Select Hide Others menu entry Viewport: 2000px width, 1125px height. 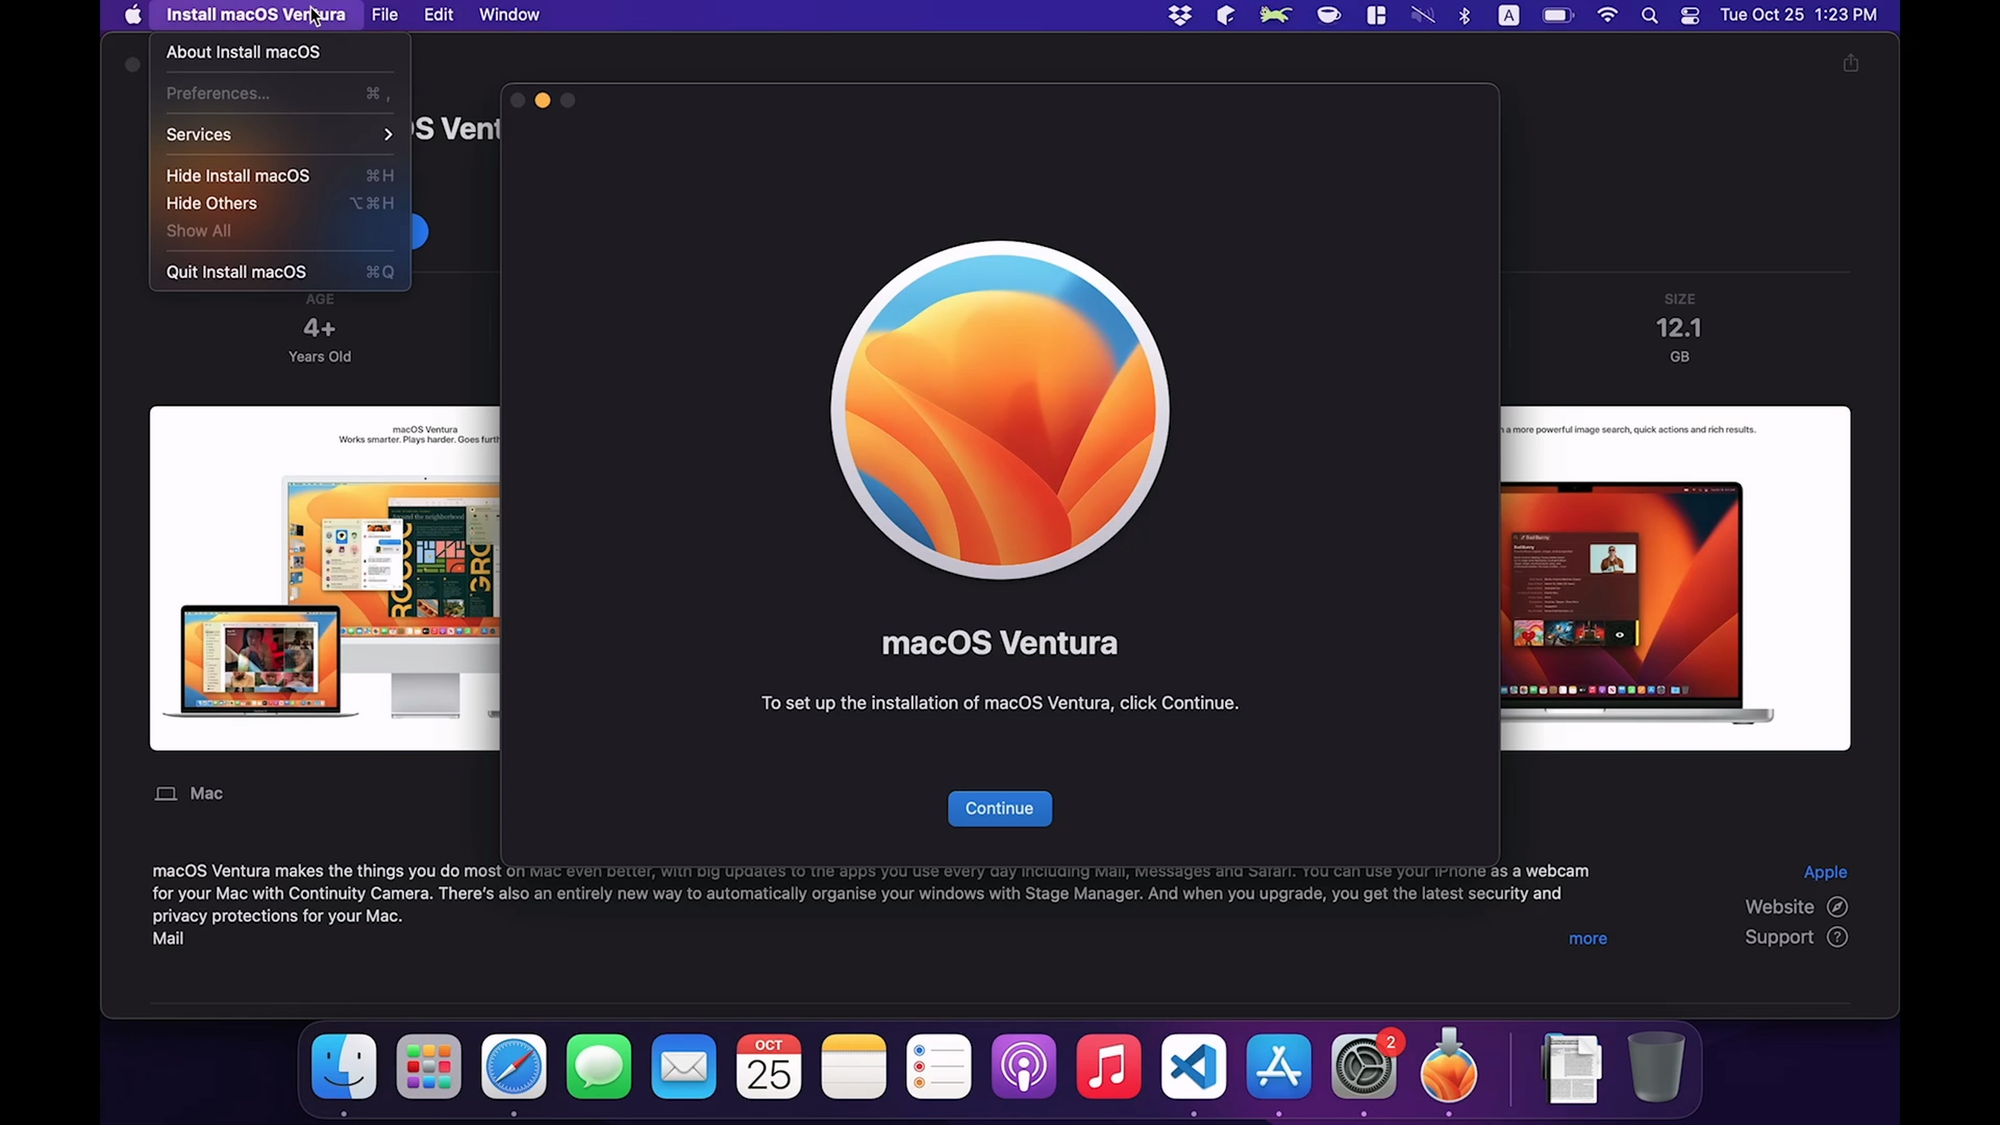click(x=279, y=203)
